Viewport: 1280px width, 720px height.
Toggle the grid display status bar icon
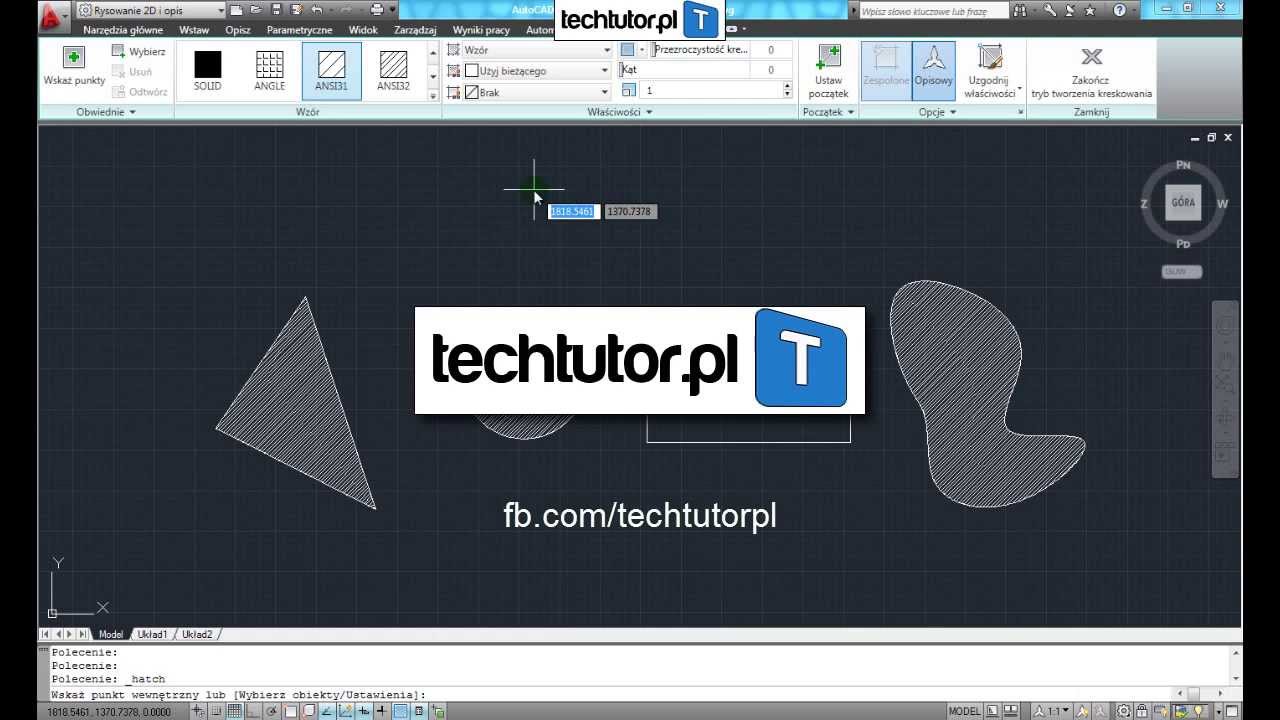click(234, 711)
